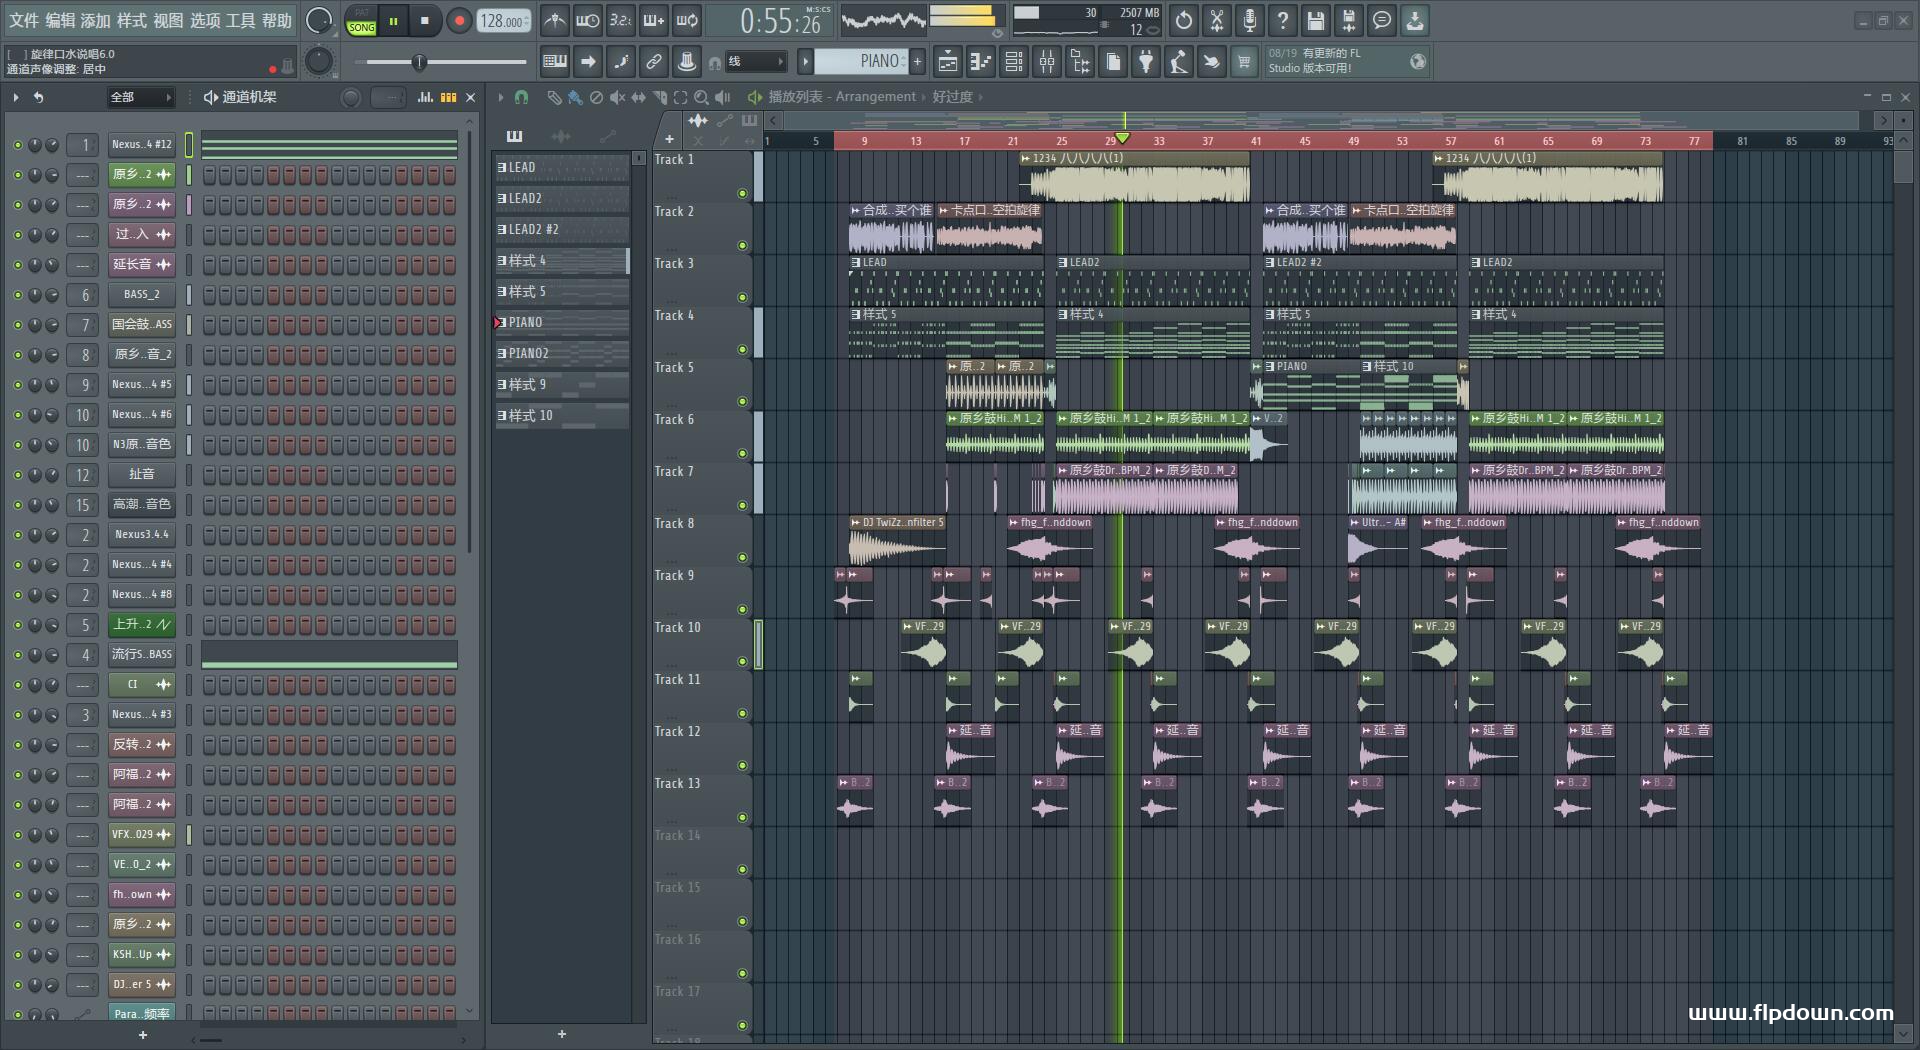Open the piano roll window icon
The image size is (1920, 1050).
(980, 62)
